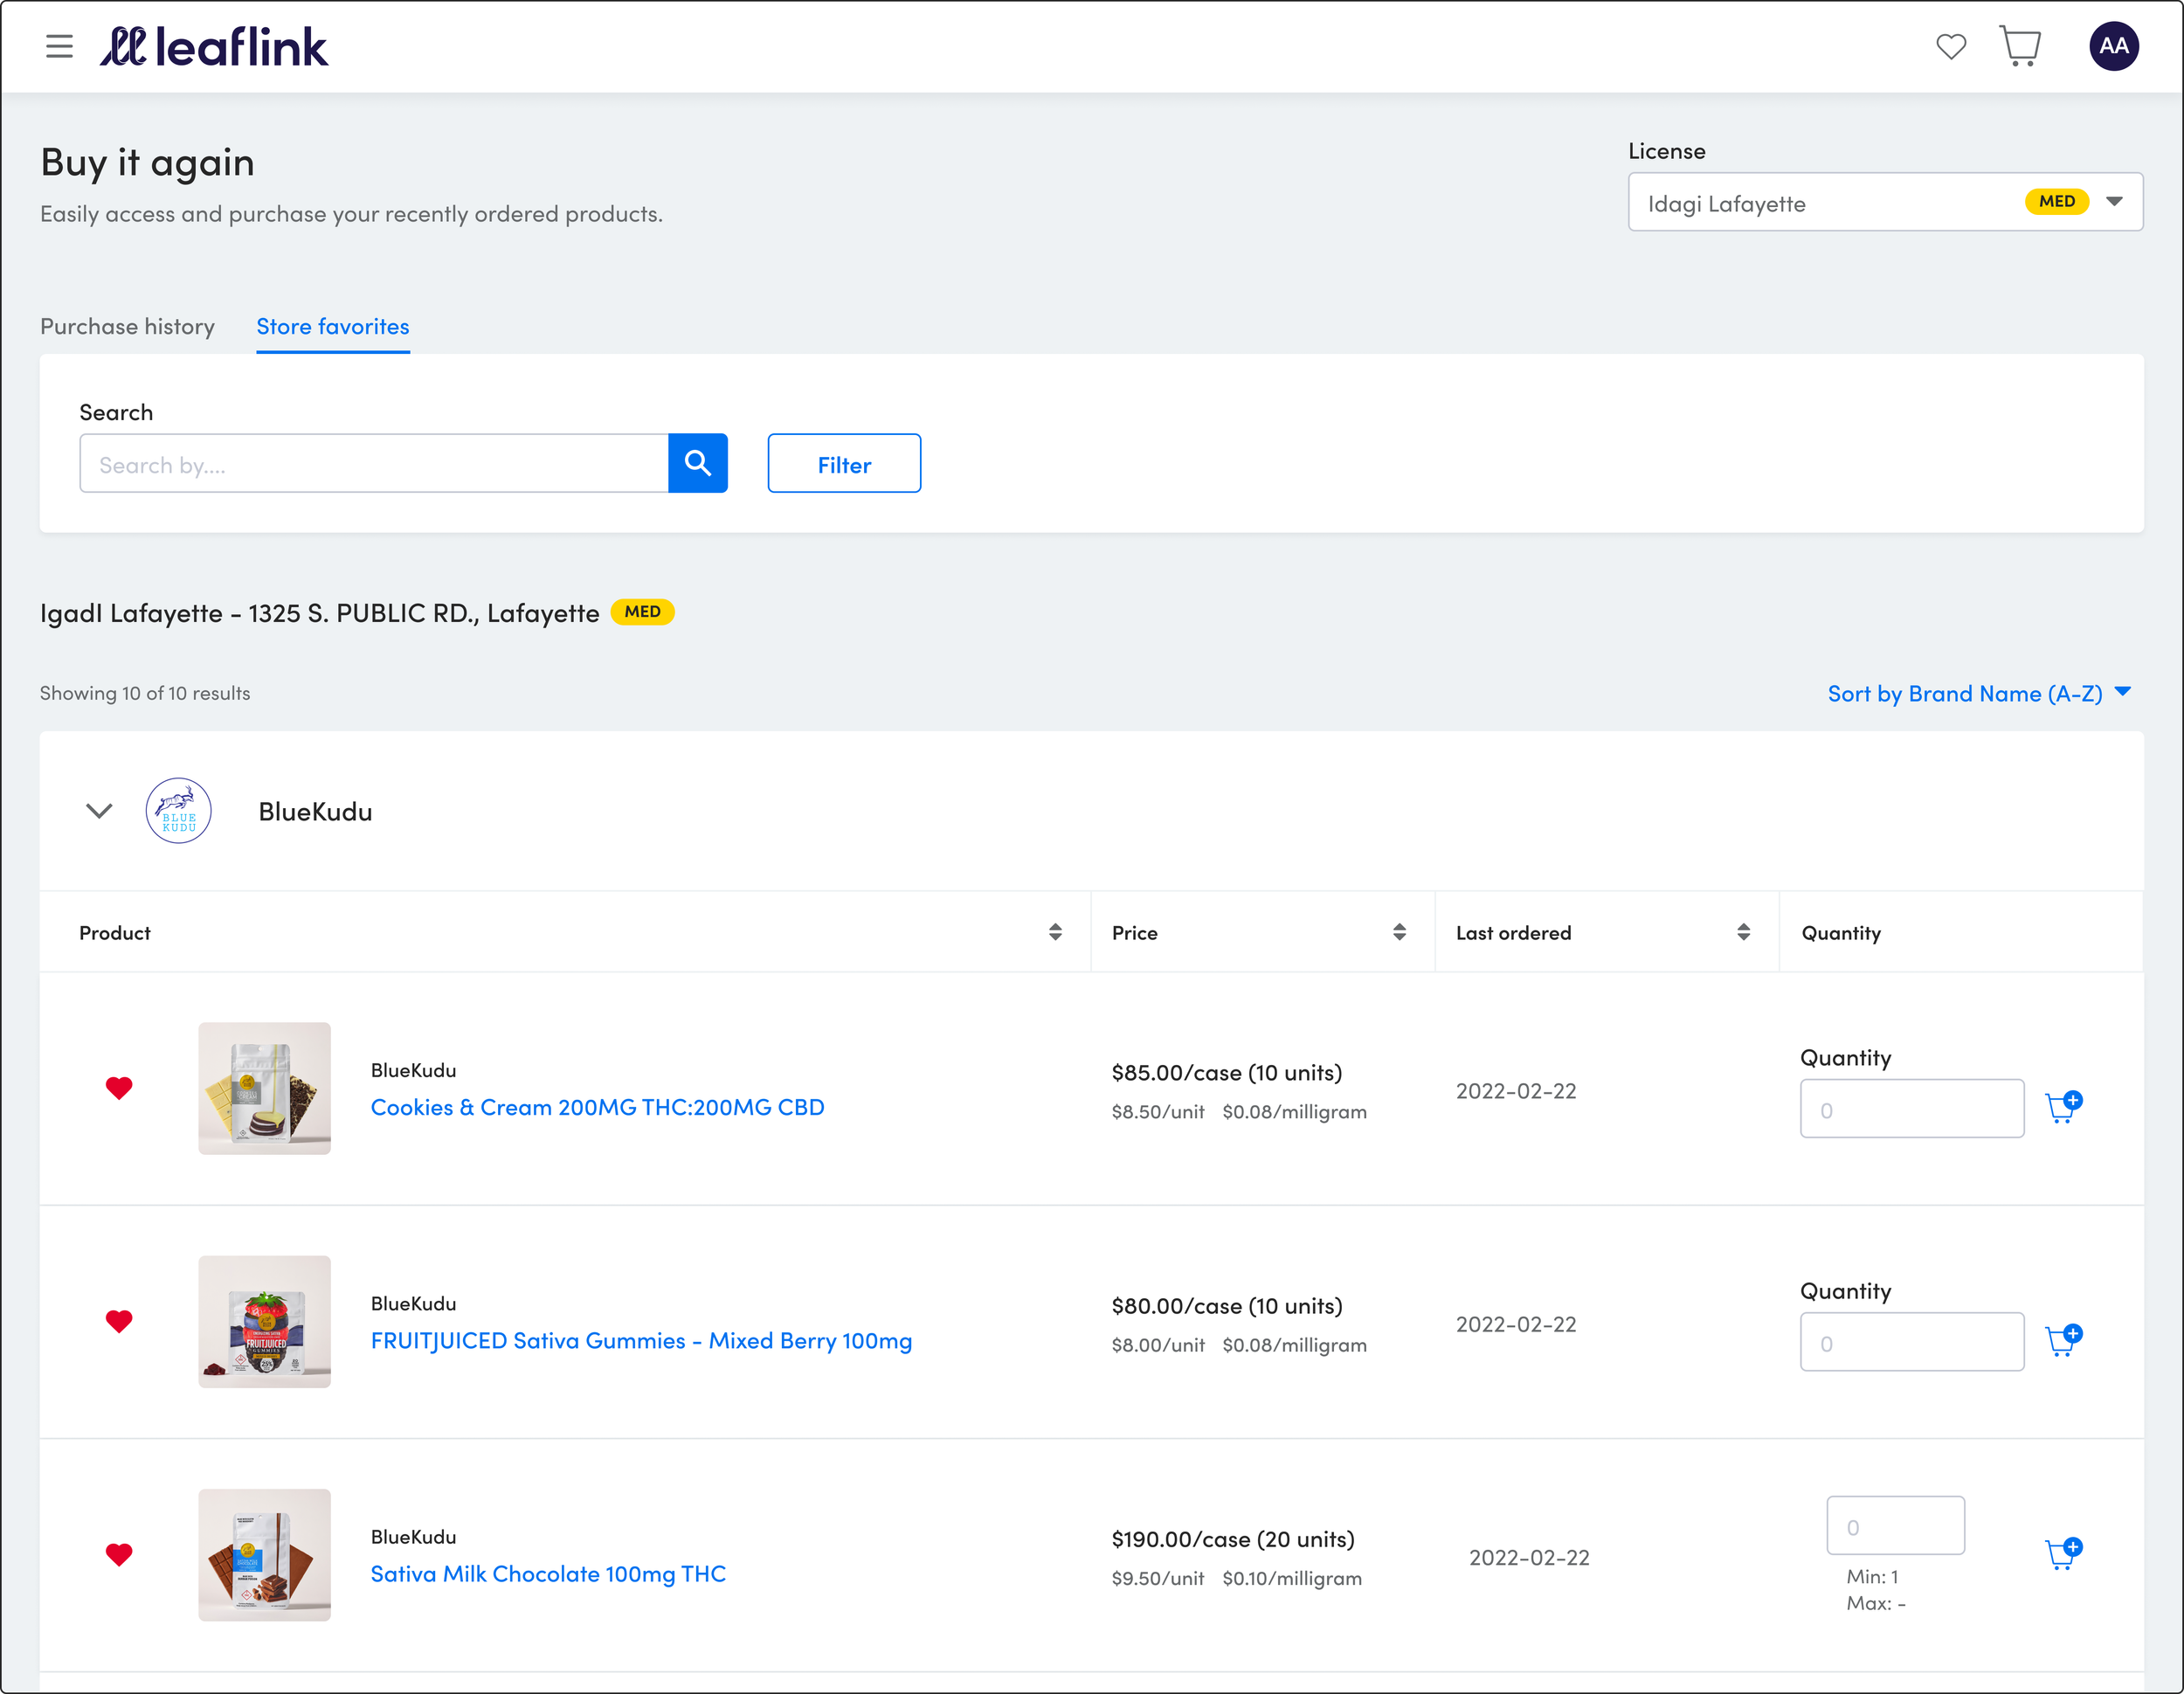
Task: Click the Filter button
Action: pos(843,464)
